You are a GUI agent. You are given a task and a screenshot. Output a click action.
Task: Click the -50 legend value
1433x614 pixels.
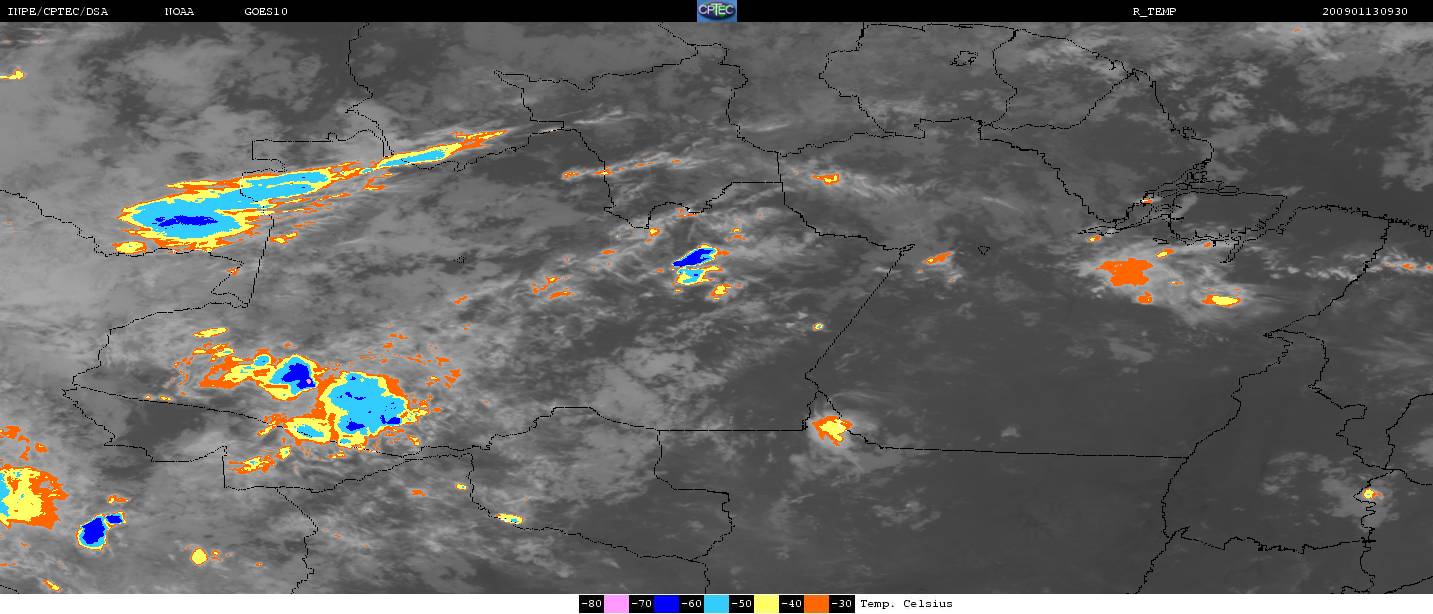pyautogui.click(x=742, y=604)
